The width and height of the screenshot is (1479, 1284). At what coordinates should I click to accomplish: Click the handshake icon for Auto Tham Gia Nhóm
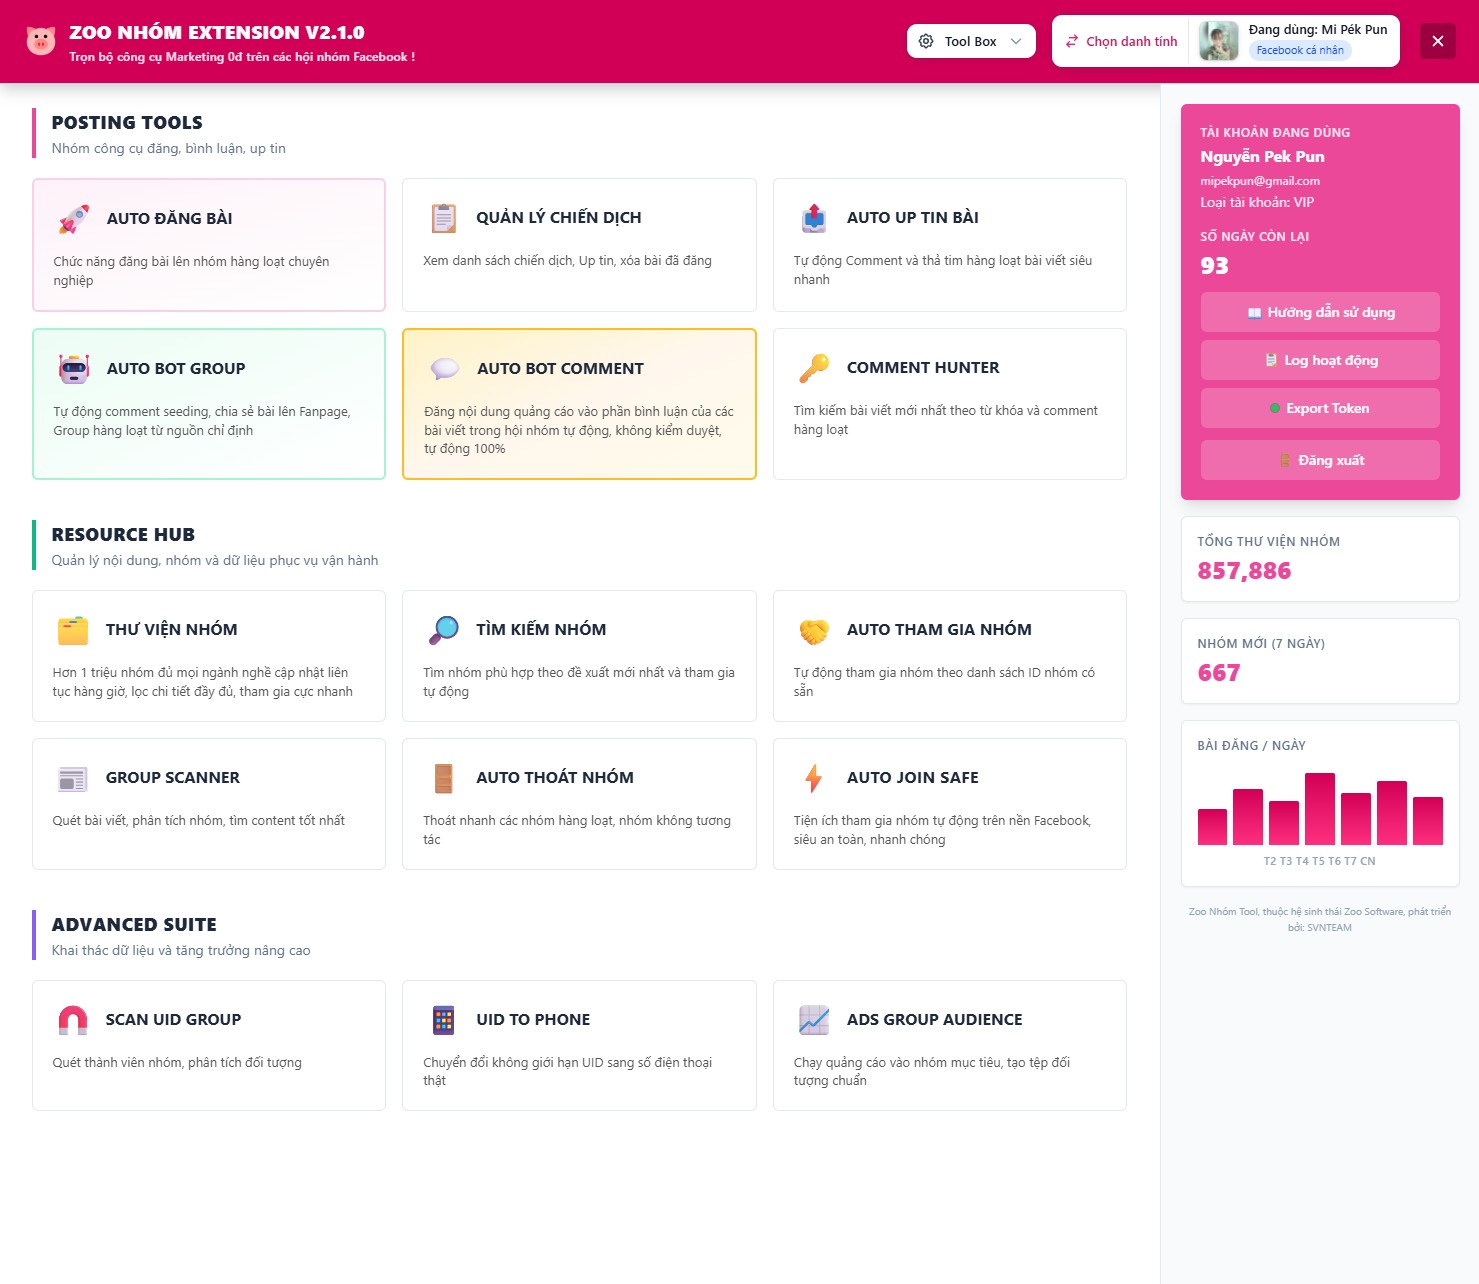[x=814, y=630]
